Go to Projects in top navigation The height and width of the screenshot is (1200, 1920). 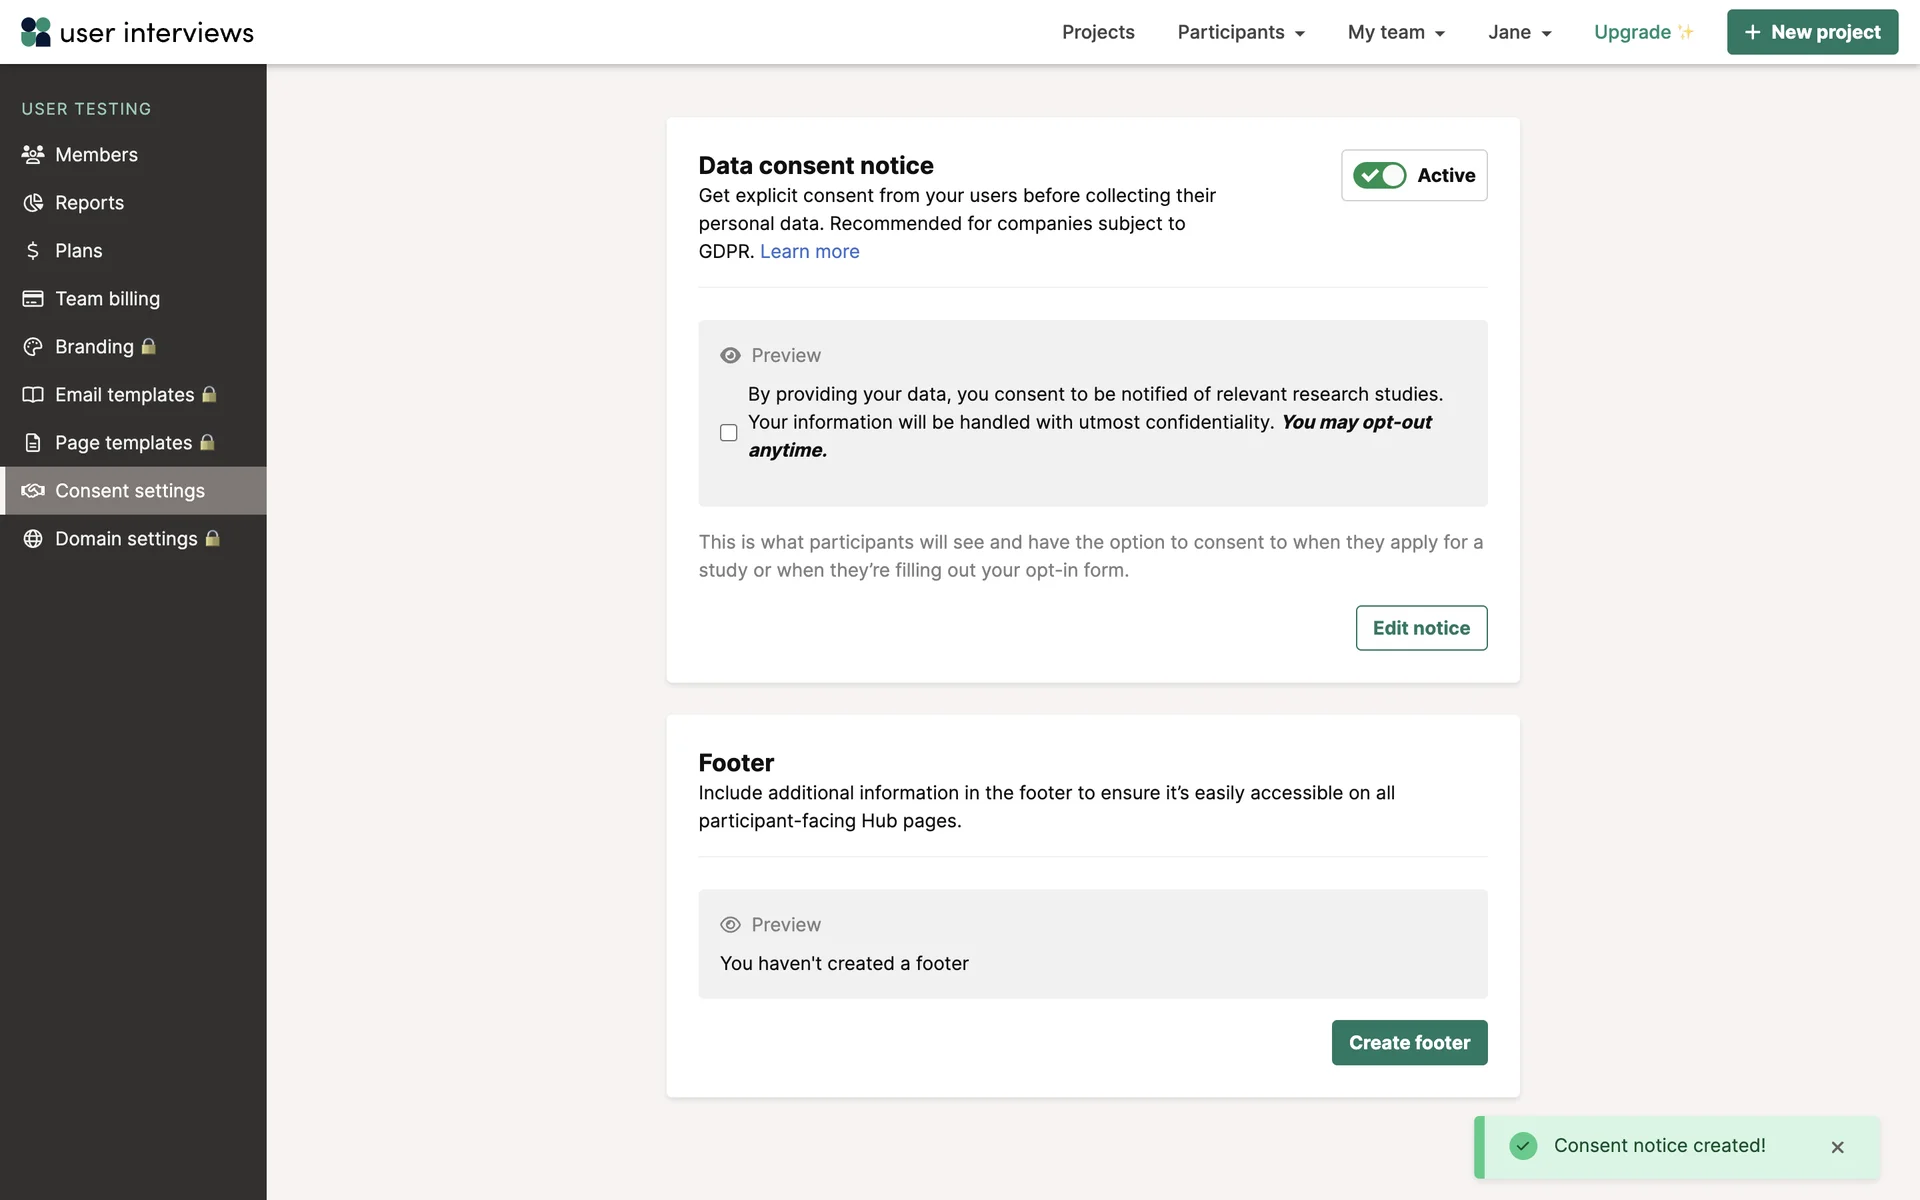(x=1098, y=32)
